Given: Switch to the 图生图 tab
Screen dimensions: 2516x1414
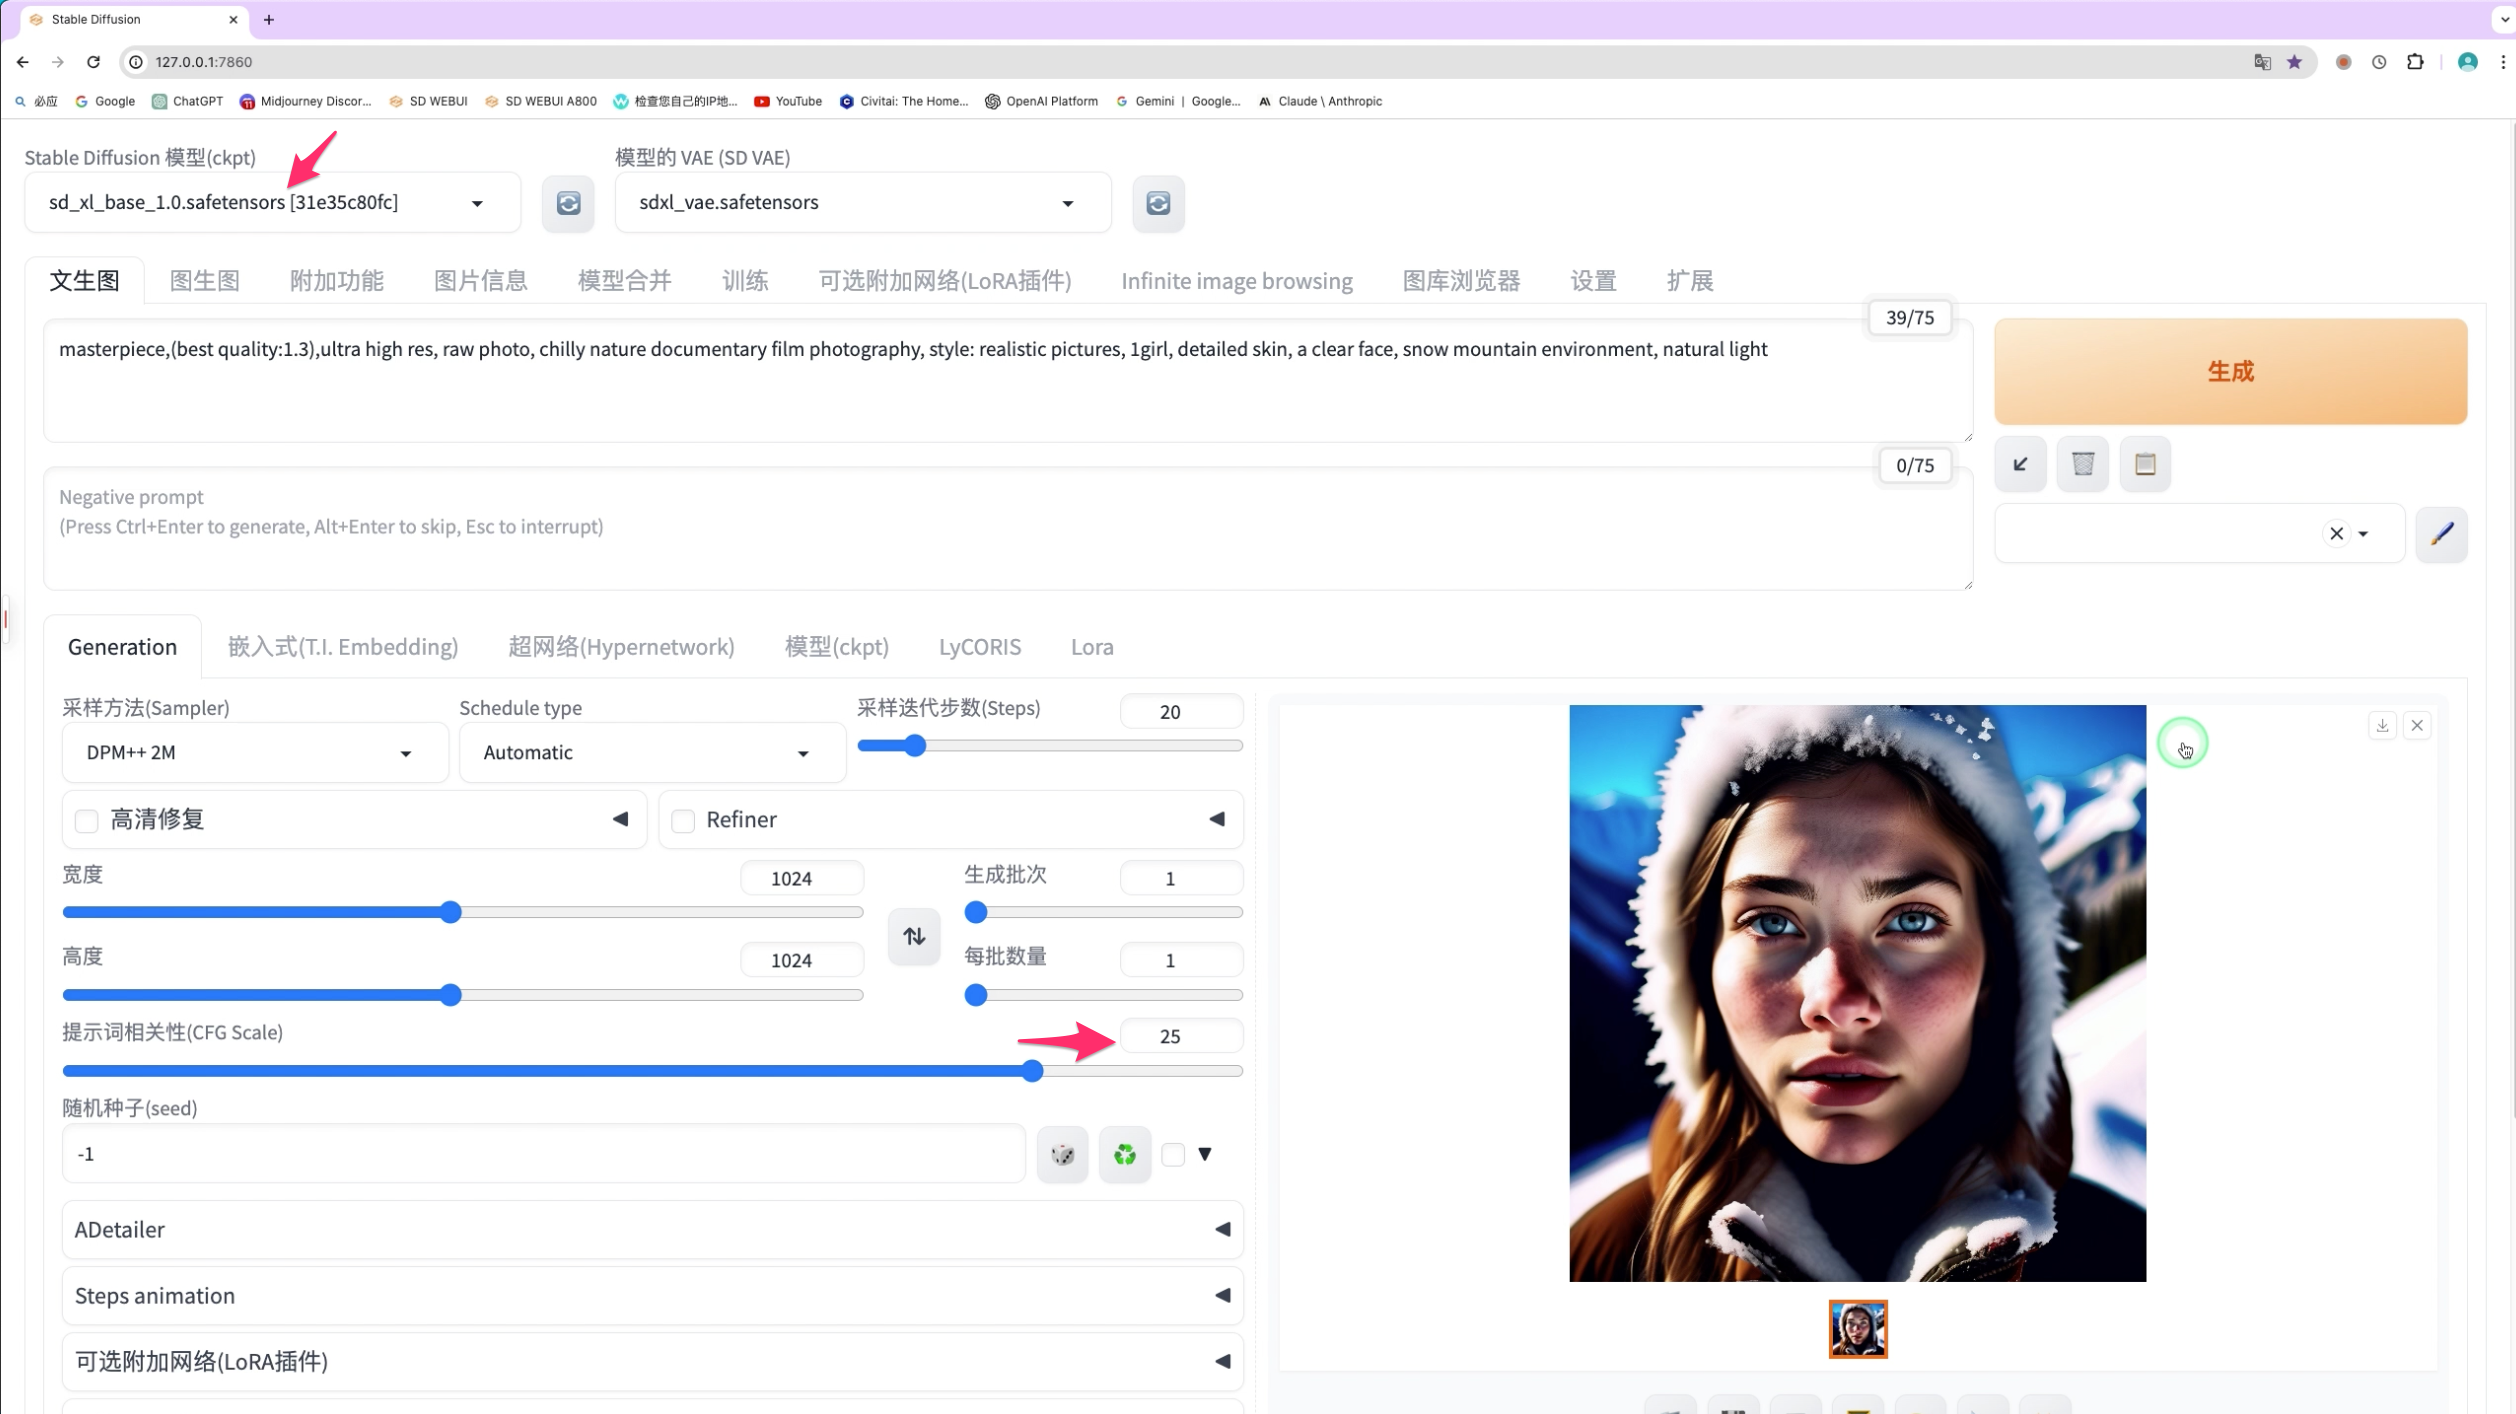Looking at the screenshot, I should [x=204, y=281].
